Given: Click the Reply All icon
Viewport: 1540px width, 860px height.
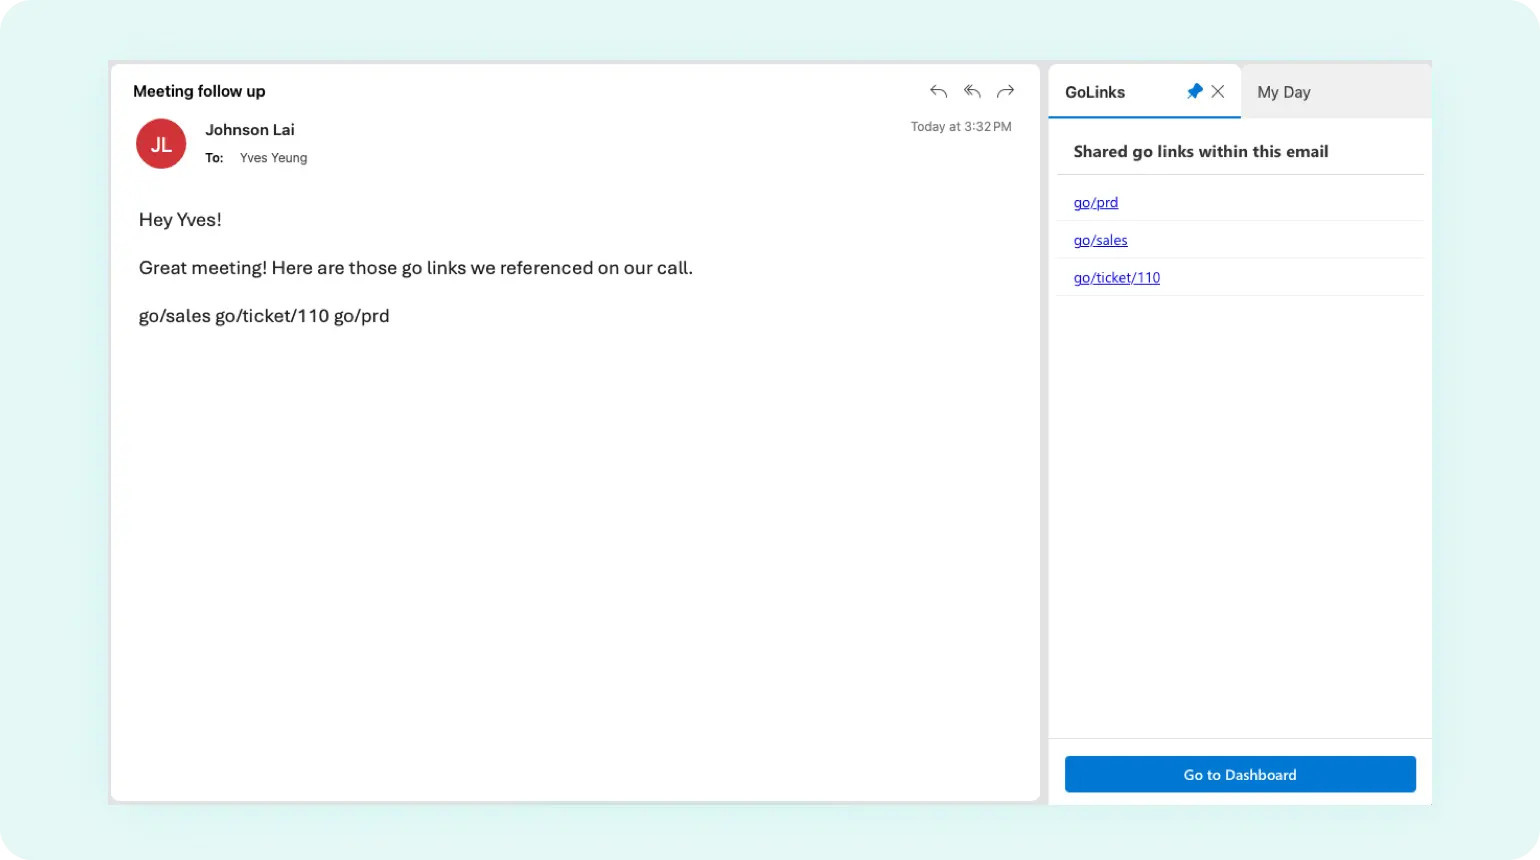Looking at the screenshot, I should pos(971,91).
